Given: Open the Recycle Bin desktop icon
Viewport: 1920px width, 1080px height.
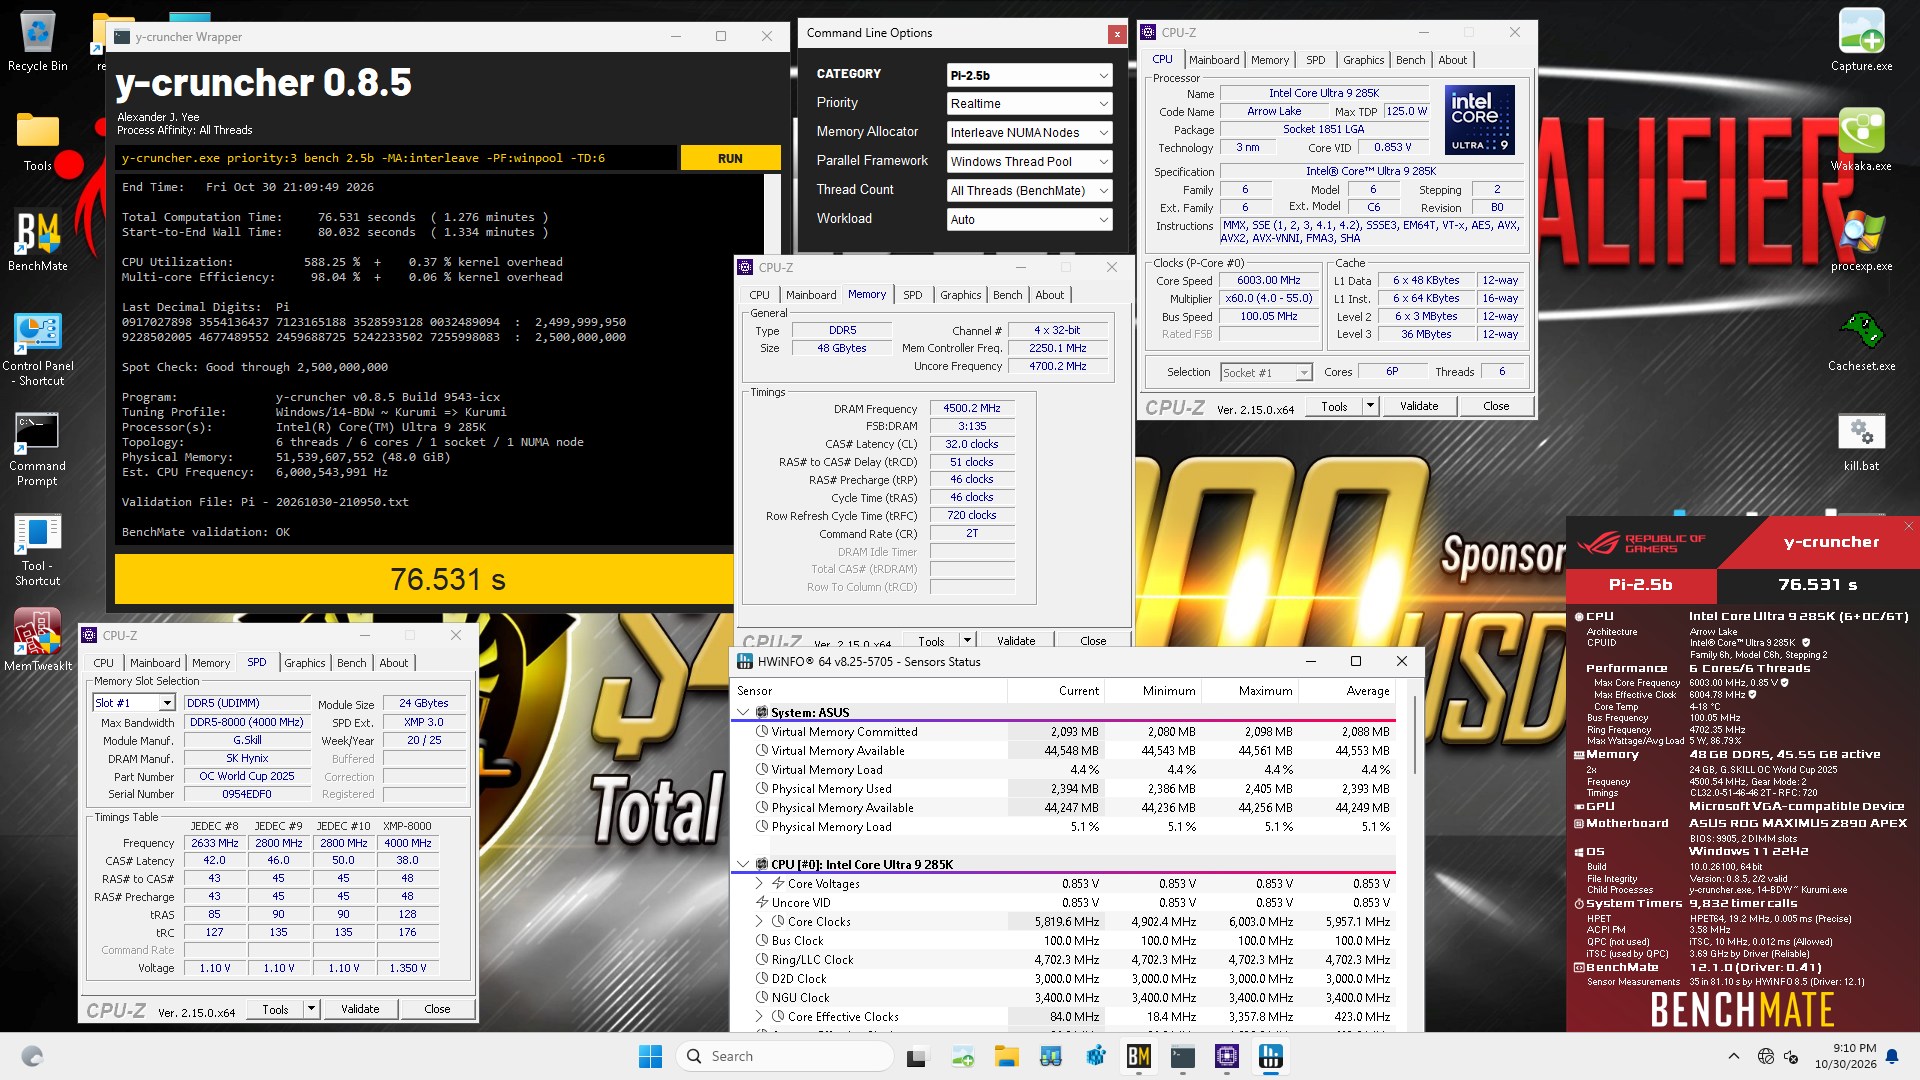Looking at the screenshot, I should (37, 40).
